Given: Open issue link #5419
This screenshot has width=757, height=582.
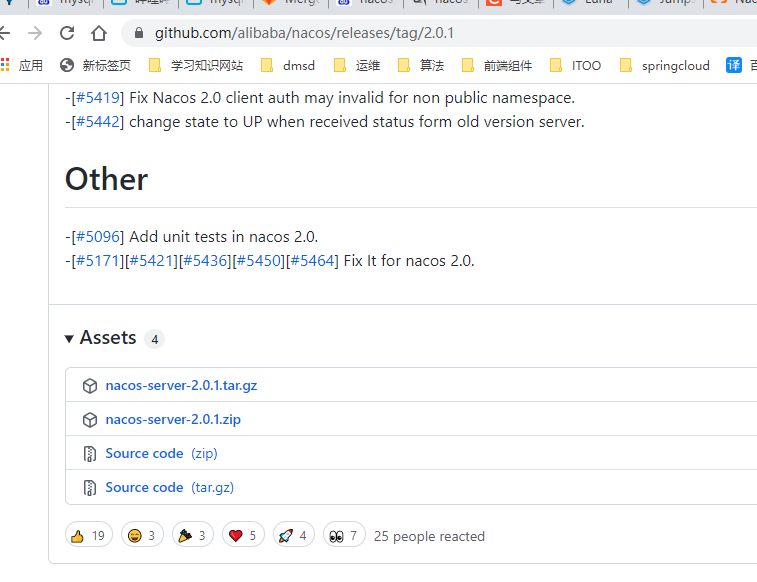Looking at the screenshot, I should click(x=98, y=98).
